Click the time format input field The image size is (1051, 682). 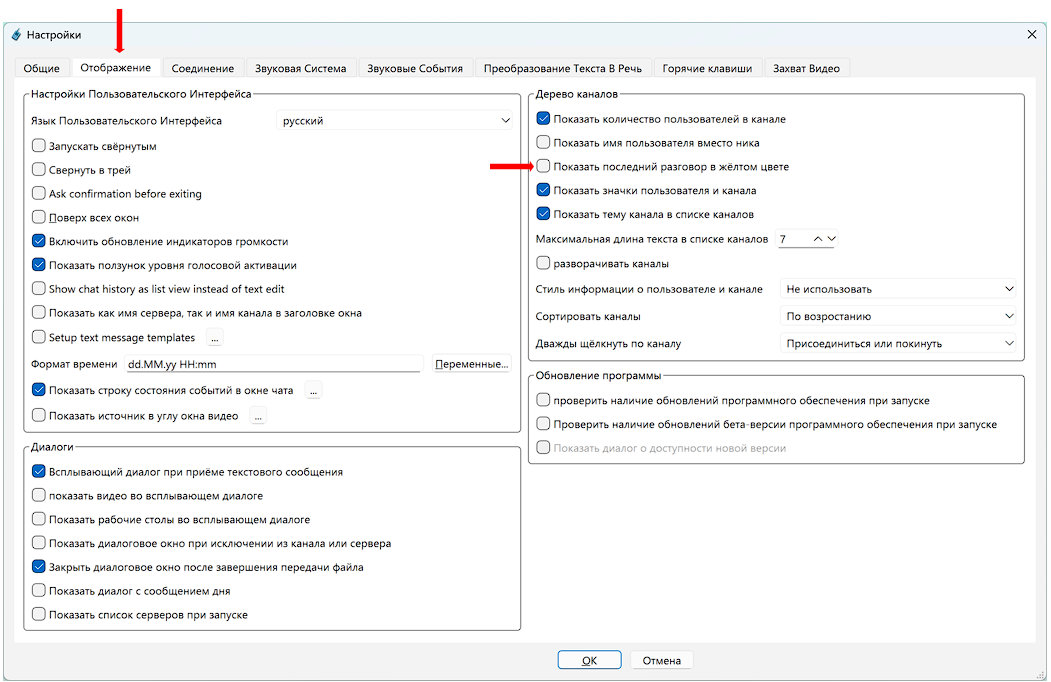(x=272, y=364)
